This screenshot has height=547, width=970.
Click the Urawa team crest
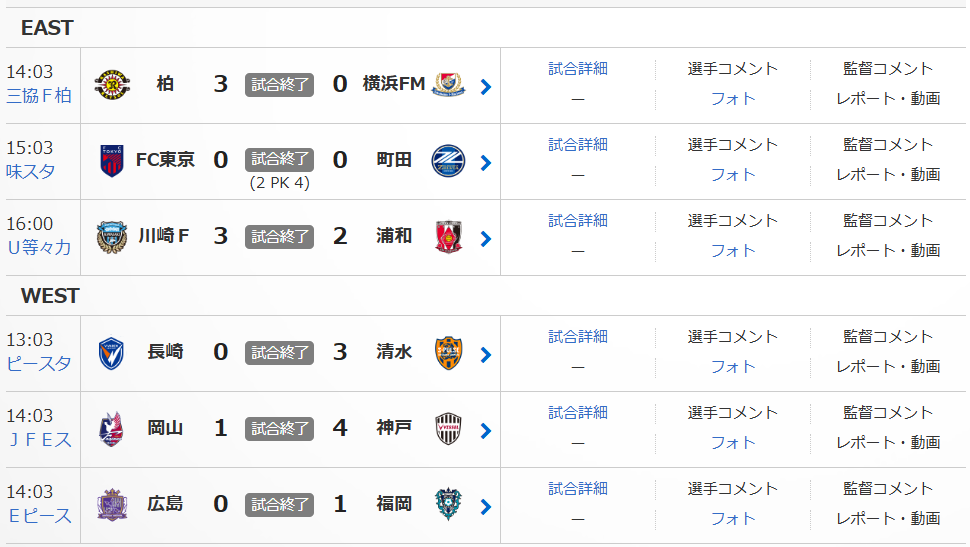(x=449, y=237)
